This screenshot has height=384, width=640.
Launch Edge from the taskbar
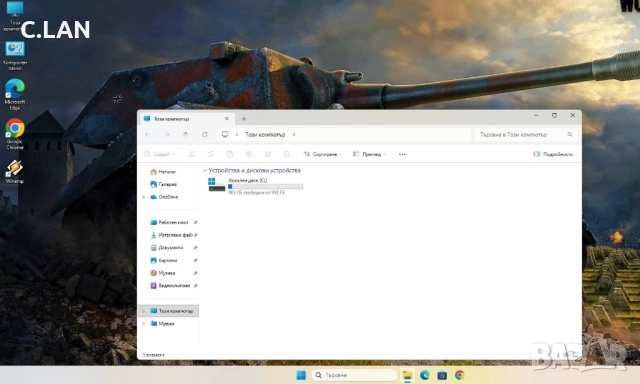click(424, 375)
